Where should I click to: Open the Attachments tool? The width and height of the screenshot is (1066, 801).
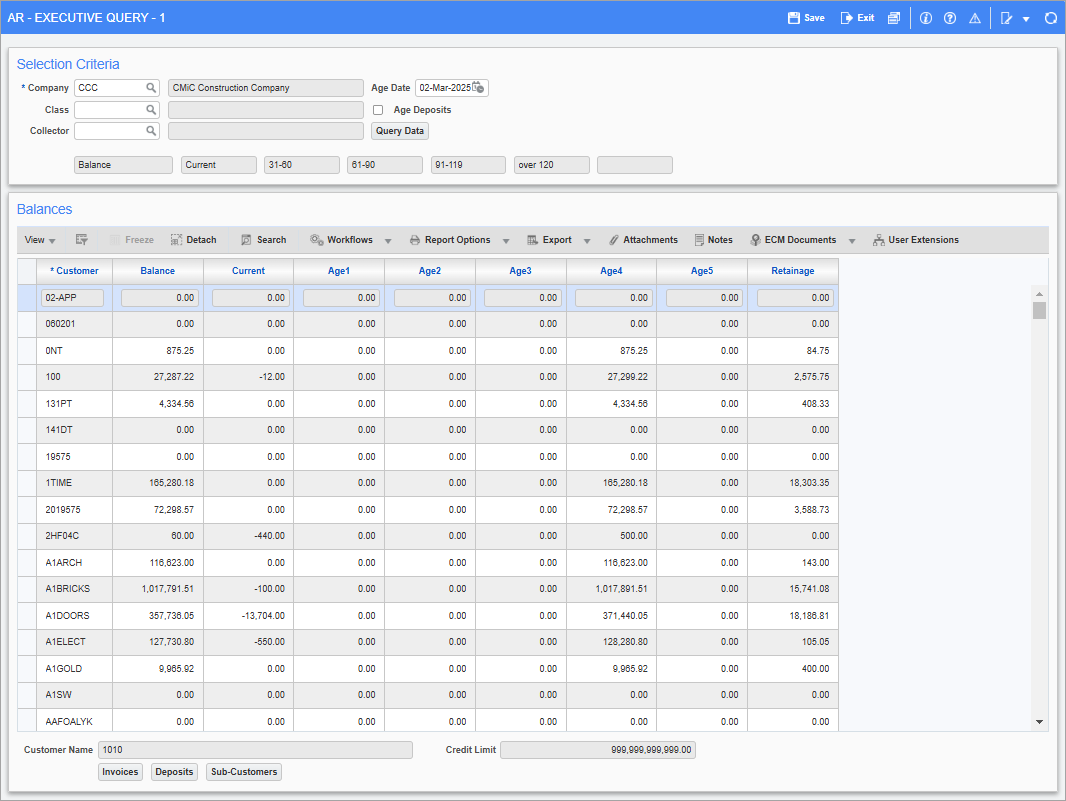tap(643, 239)
